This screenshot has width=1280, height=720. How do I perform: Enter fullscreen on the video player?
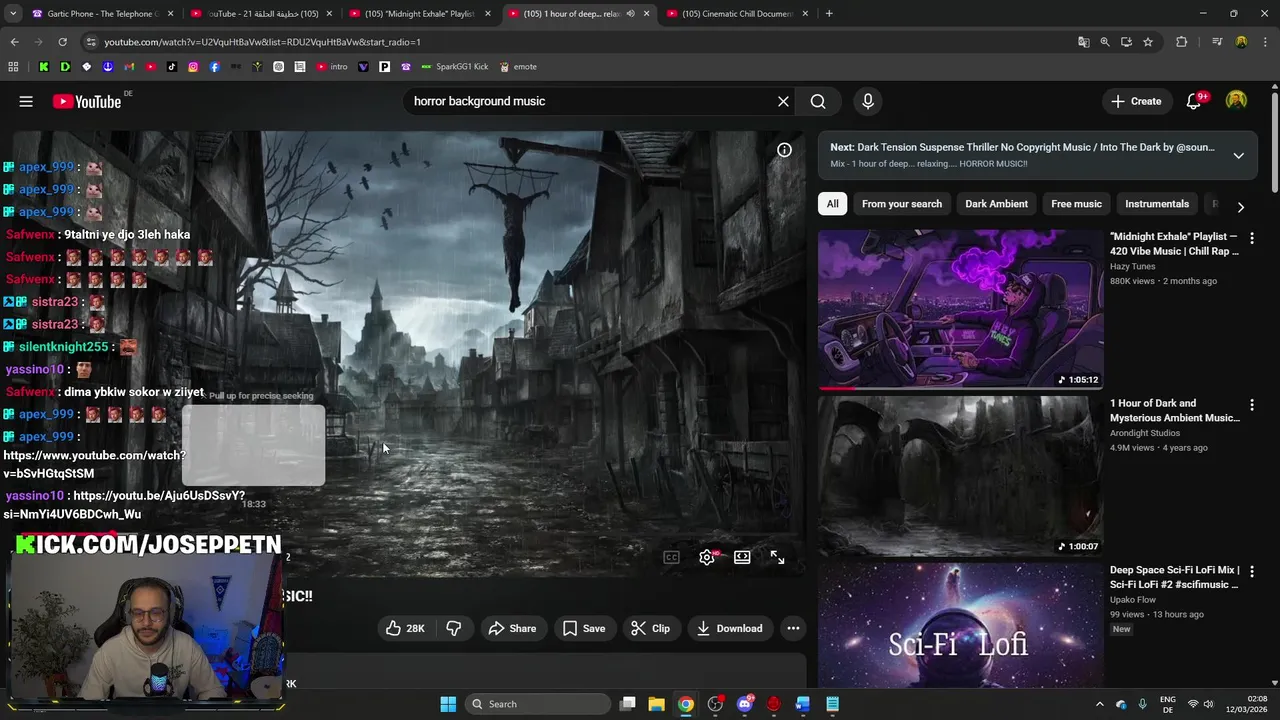pyautogui.click(x=777, y=557)
